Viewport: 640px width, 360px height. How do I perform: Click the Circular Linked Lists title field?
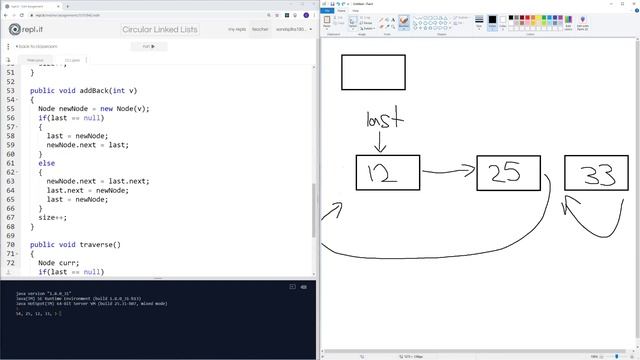(160, 29)
